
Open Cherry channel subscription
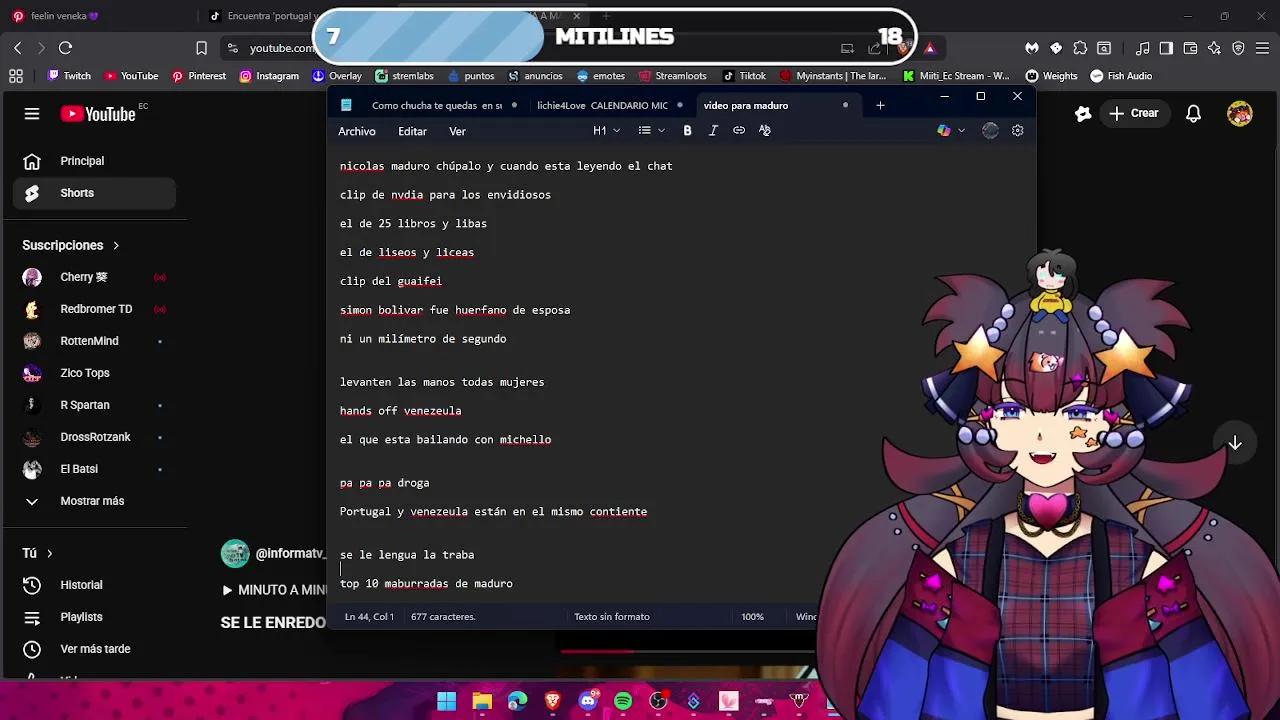(x=95, y=277)
